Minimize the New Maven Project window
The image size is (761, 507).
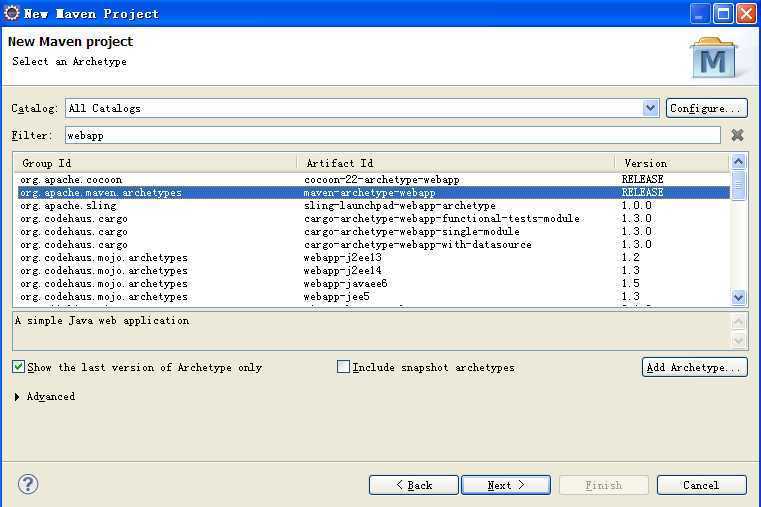700,14
